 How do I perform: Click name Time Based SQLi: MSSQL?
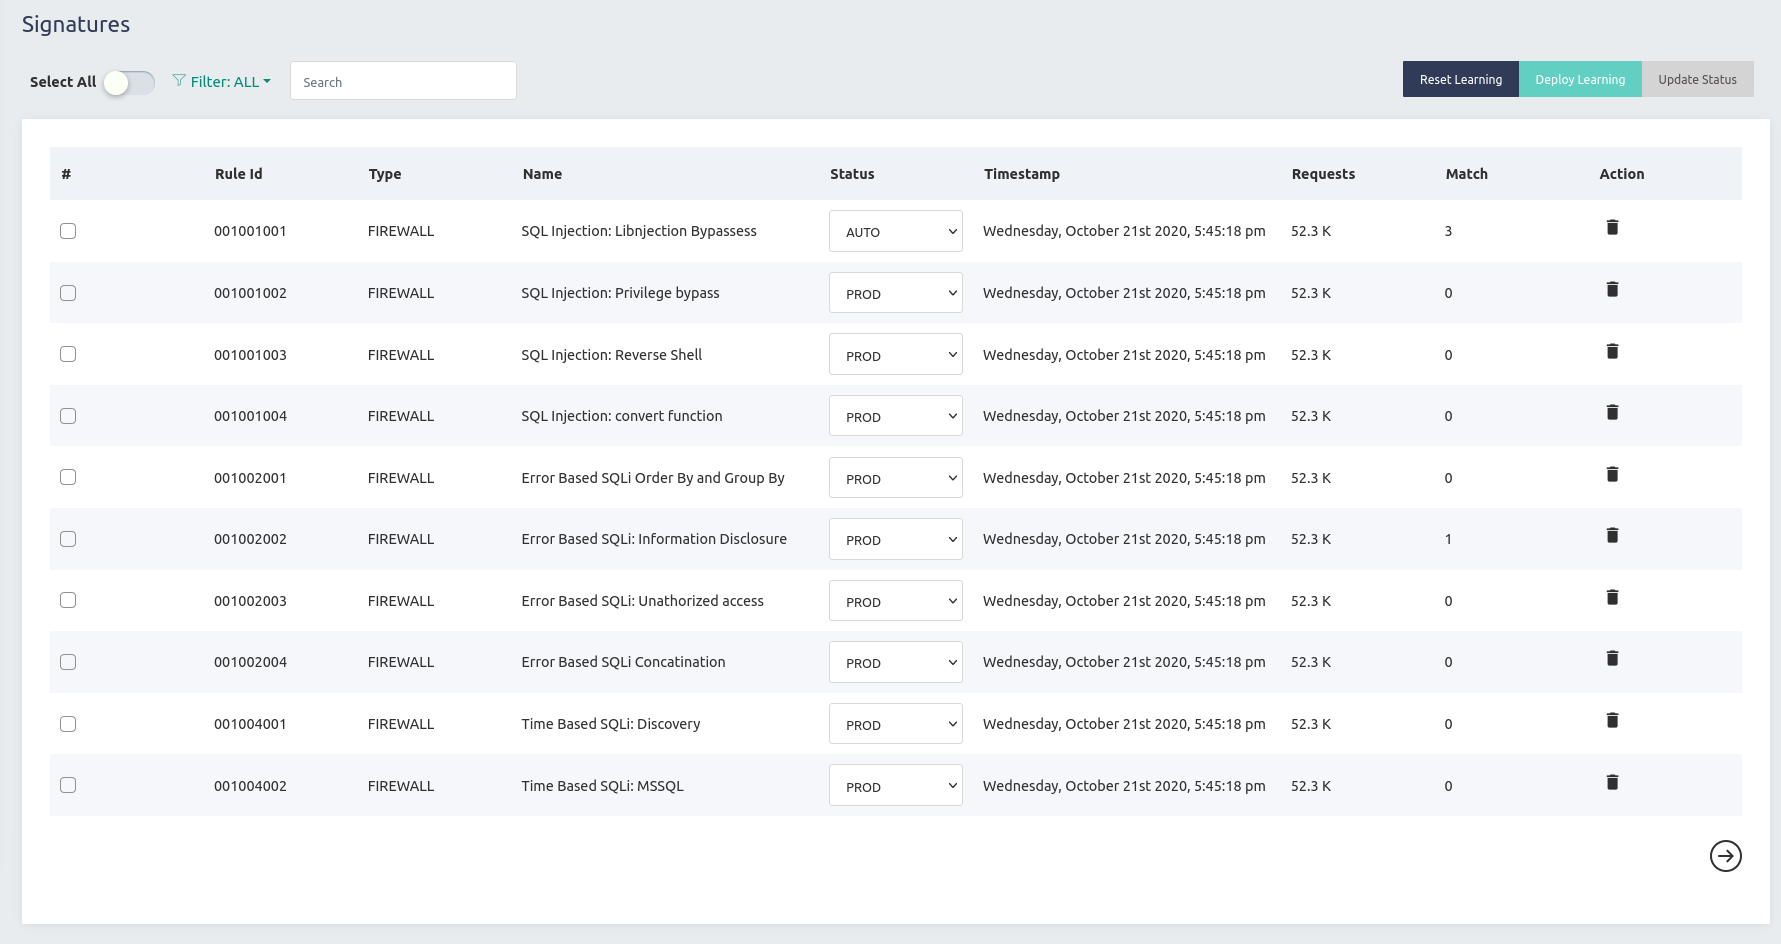click(602, 786)
